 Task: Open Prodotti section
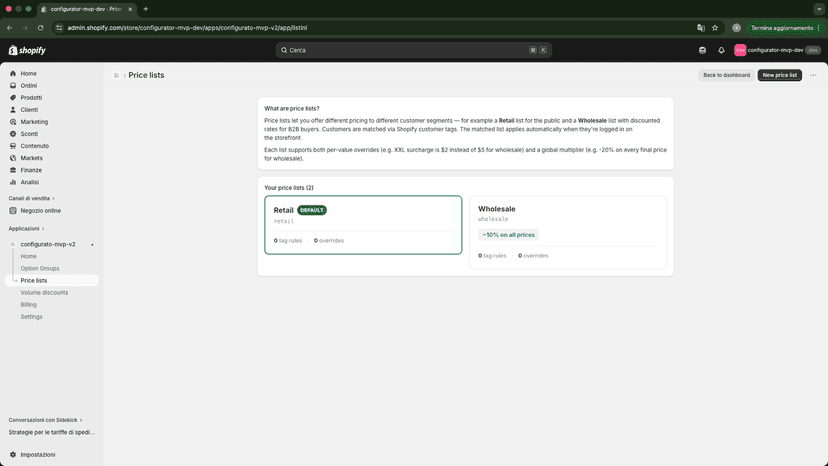pyautogui.click(x=31, y=98)
